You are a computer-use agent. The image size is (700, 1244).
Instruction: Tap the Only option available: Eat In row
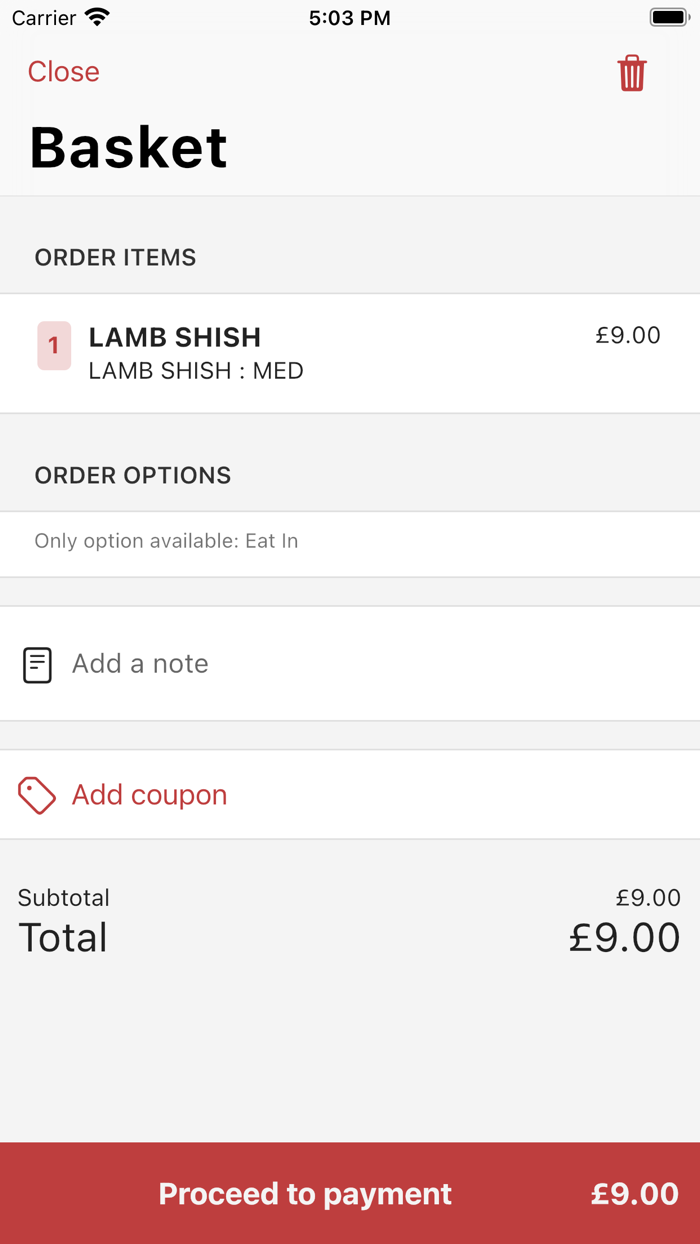(x=166, y=541)
